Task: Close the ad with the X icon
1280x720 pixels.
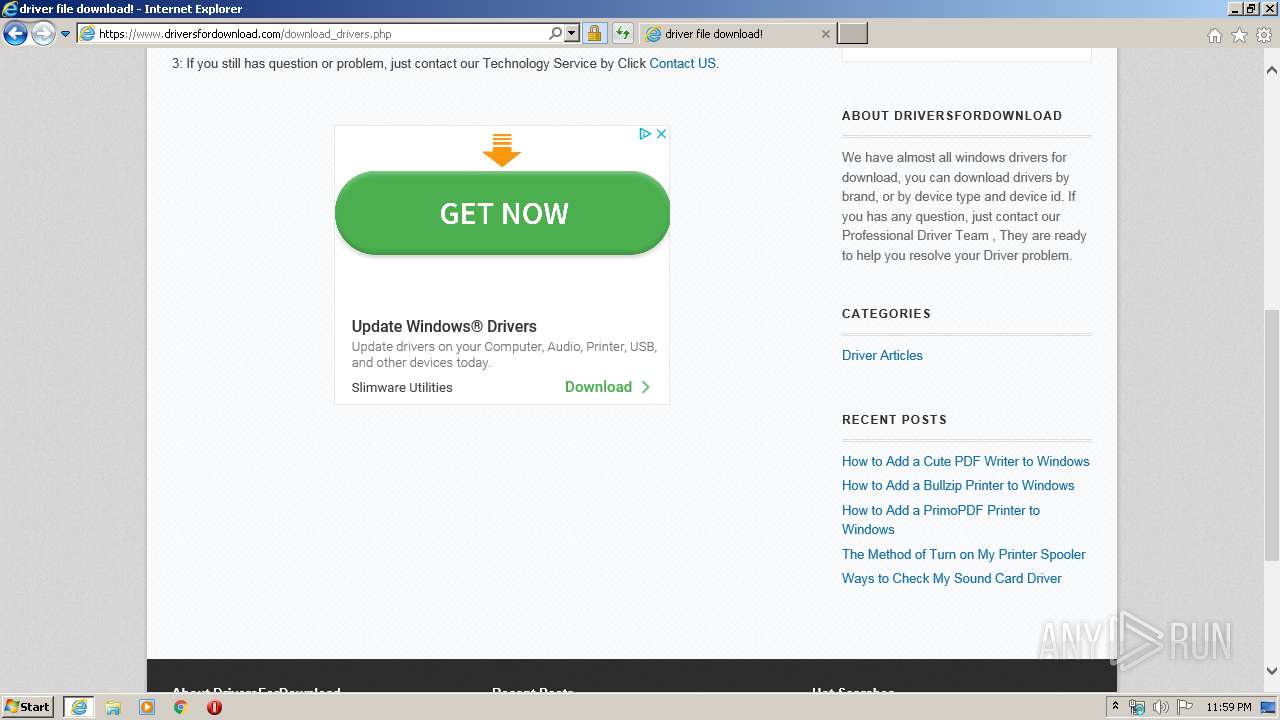Action: 661,134
